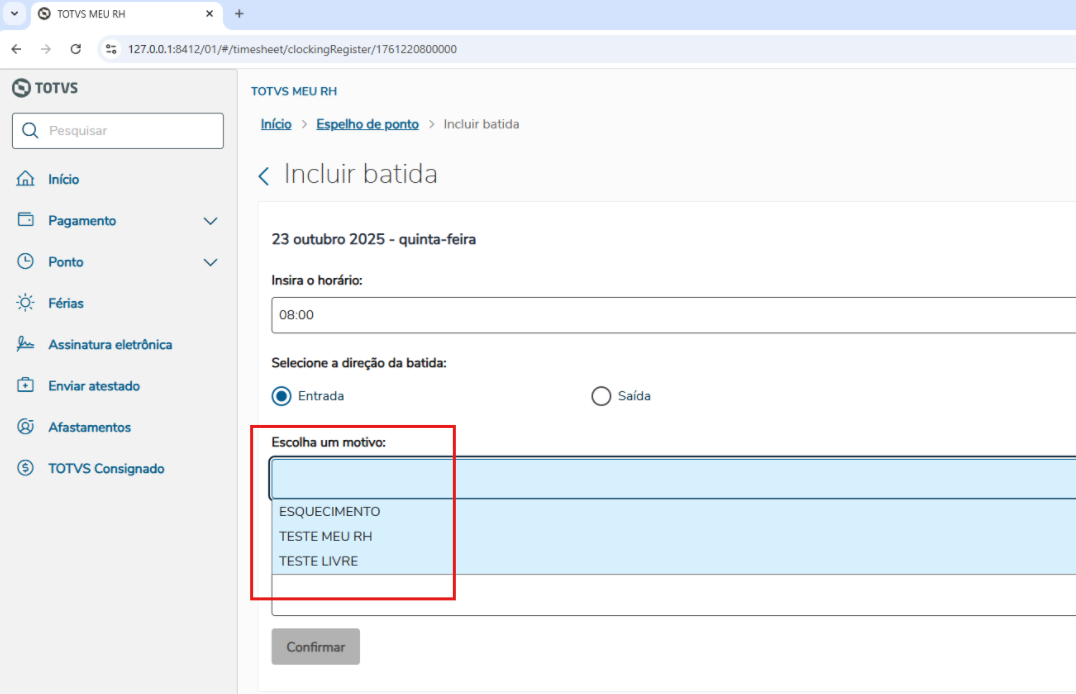Click the browser back arrow
The width and height of the screenshot is (1076, 694).
[x=16, y=49]
